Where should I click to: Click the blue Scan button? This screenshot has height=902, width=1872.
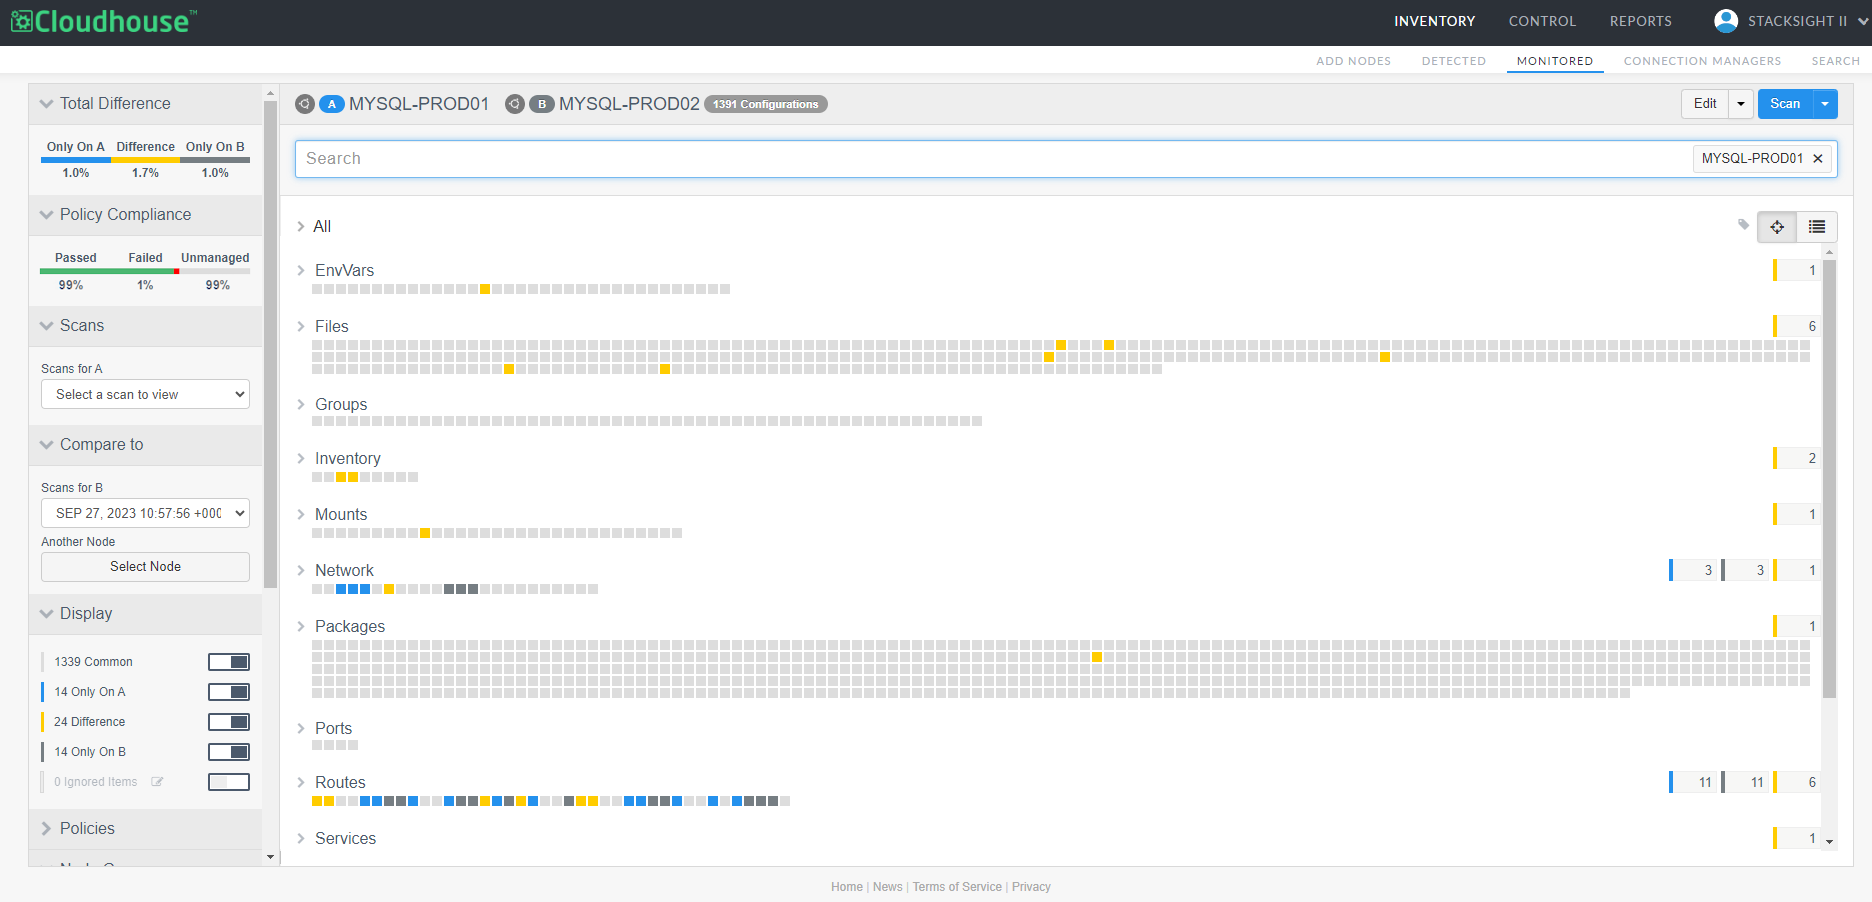pos(1785,104)
